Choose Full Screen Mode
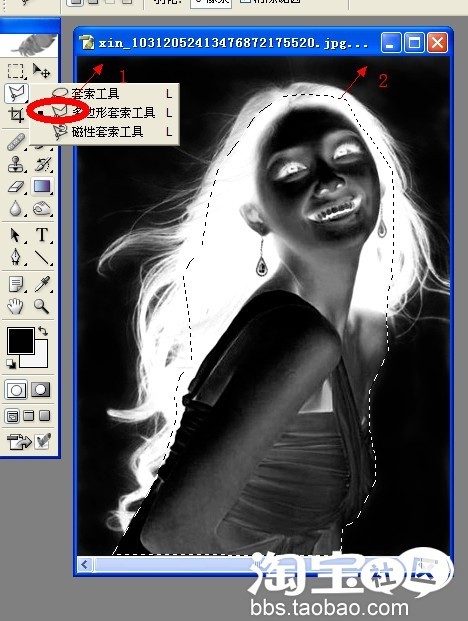This screenshot has height=621, width=468. [x=45, y=416]
